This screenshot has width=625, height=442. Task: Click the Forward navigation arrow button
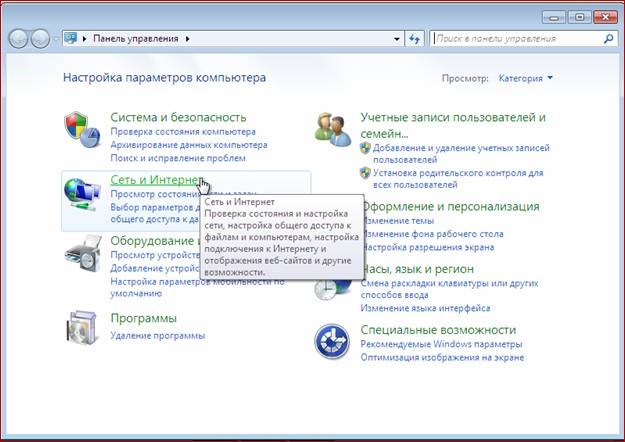40,39
